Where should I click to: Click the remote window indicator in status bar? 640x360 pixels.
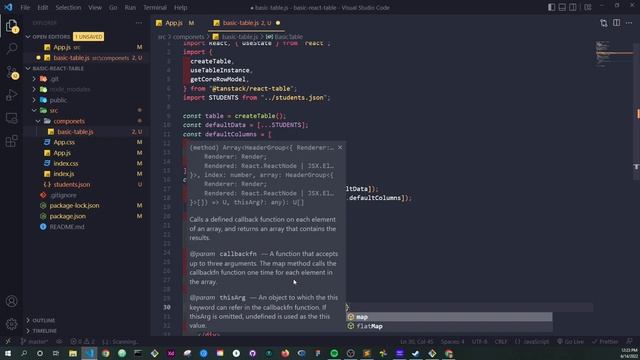(8, 341)
